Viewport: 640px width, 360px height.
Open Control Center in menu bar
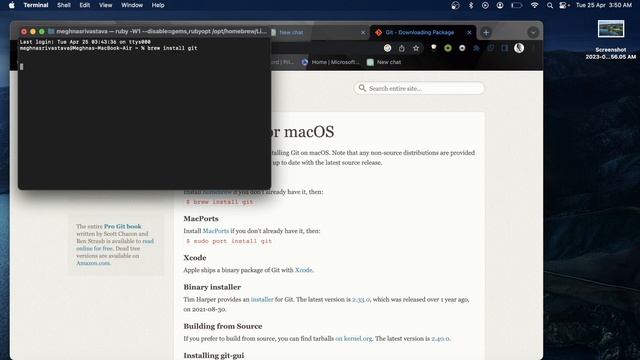click(564, 5)
